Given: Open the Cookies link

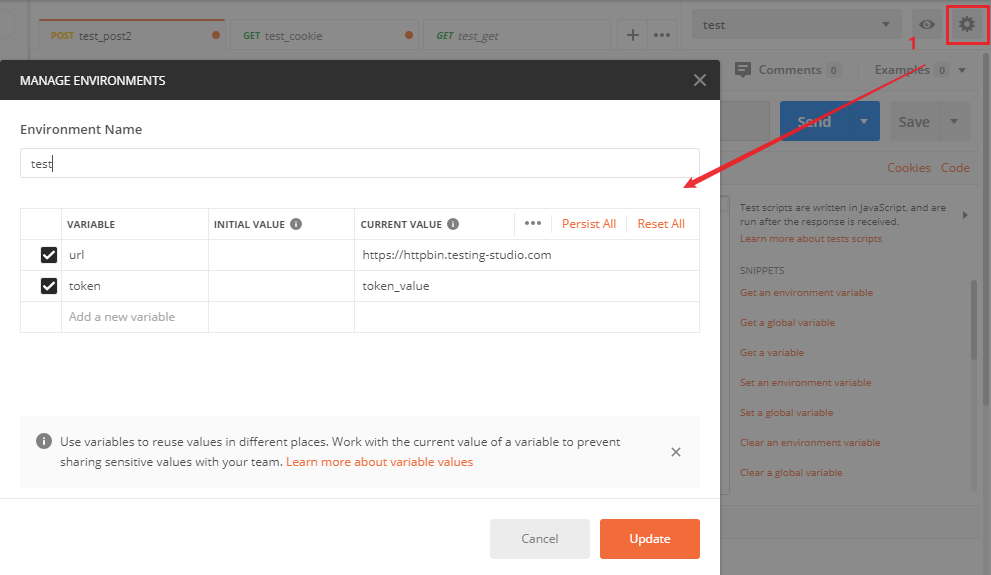Looking at the screenshot, I should [909, 167].
